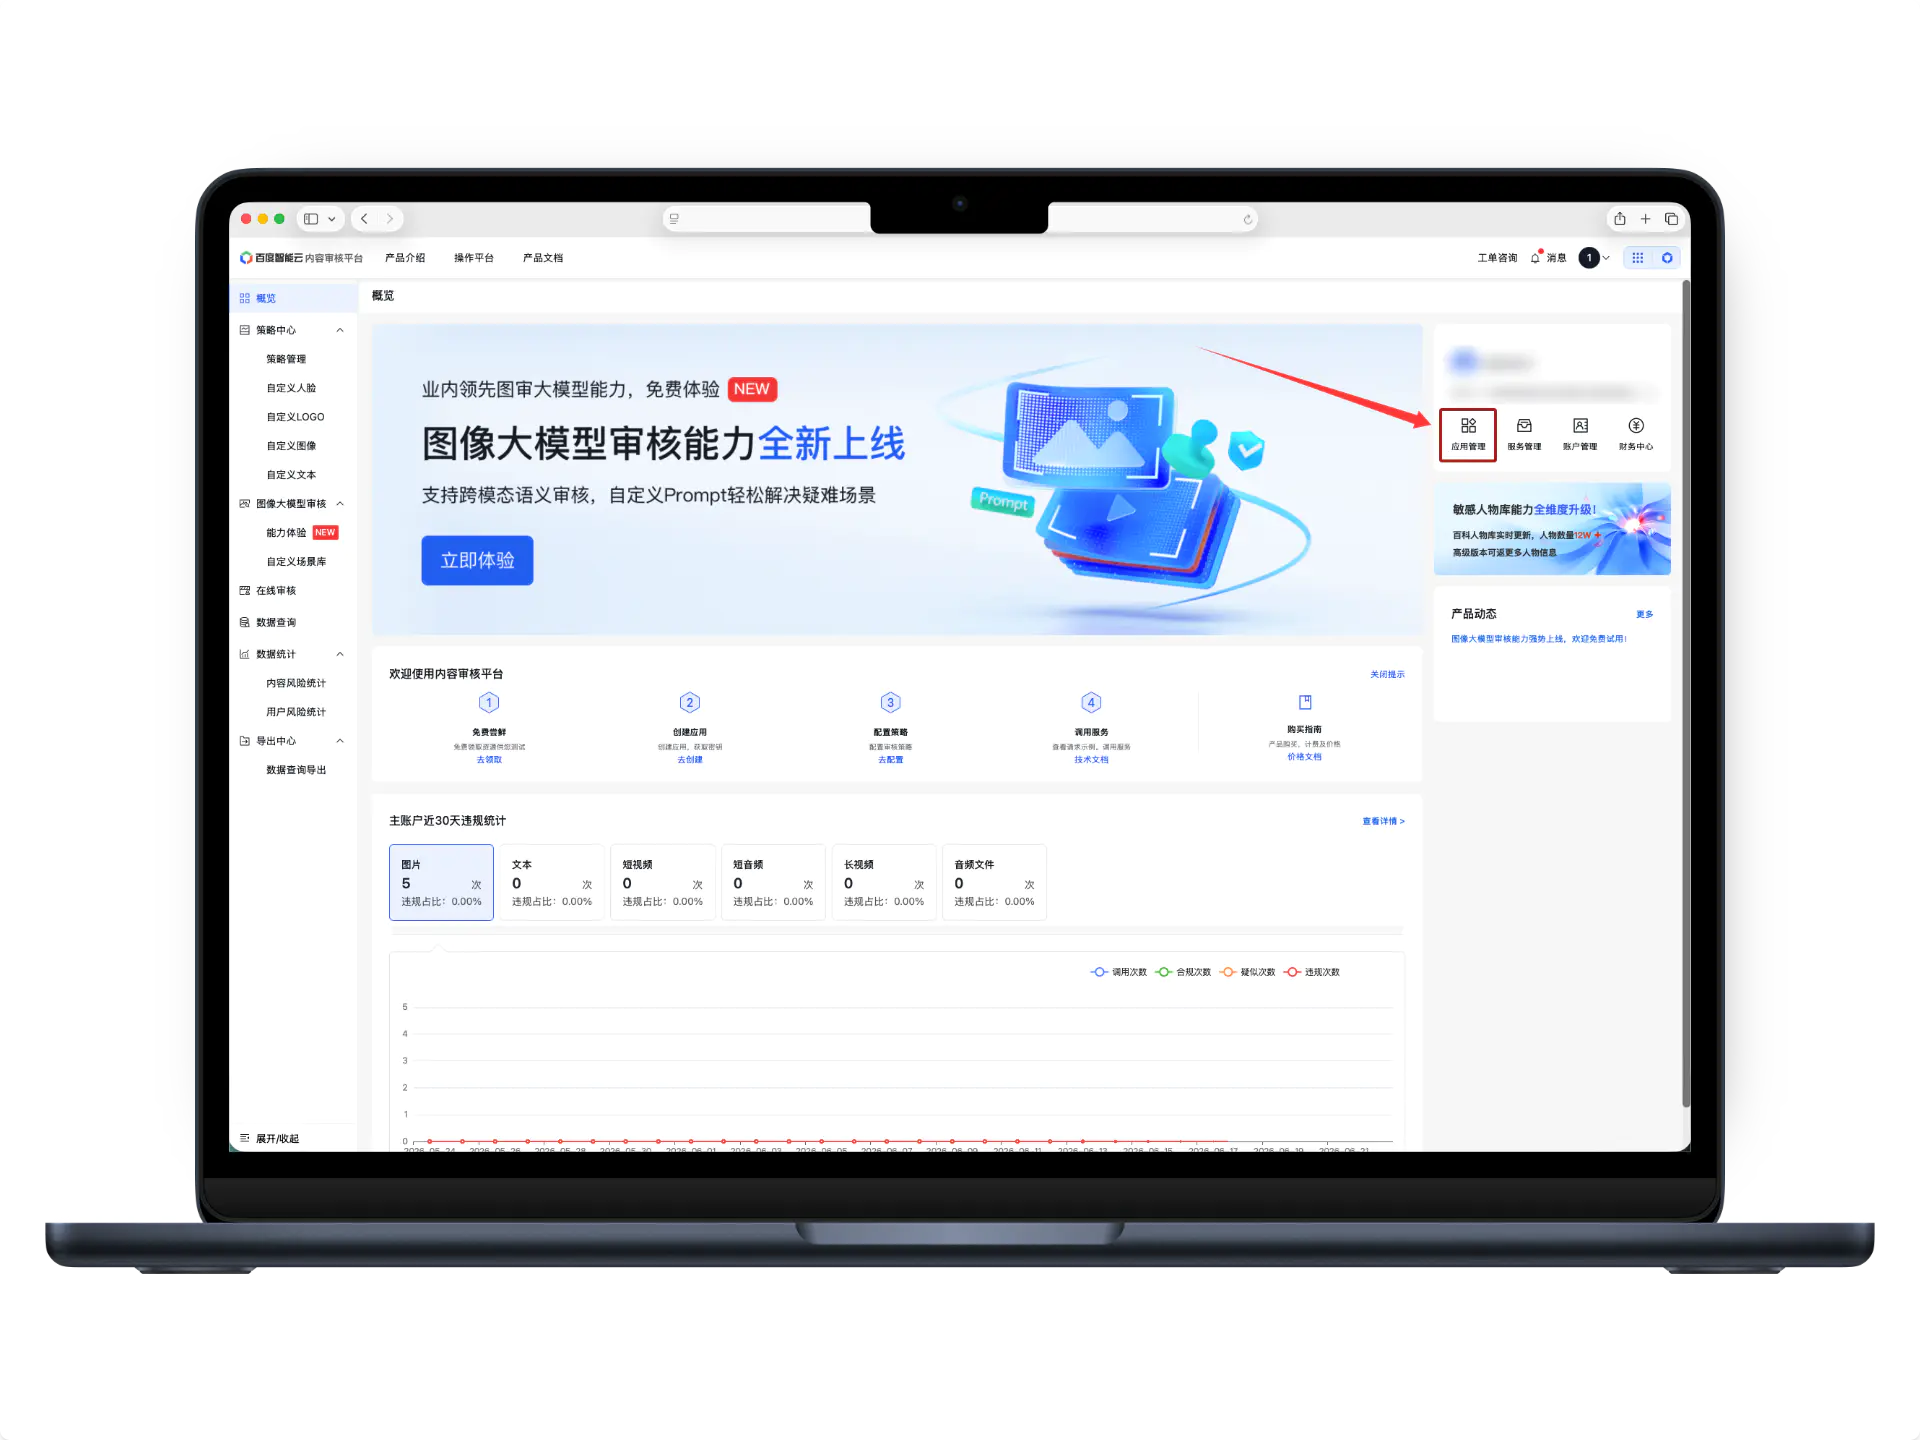The image size is (1920, 1440).
Task: Click the reader icon in address bar
Action: point(674,219)
